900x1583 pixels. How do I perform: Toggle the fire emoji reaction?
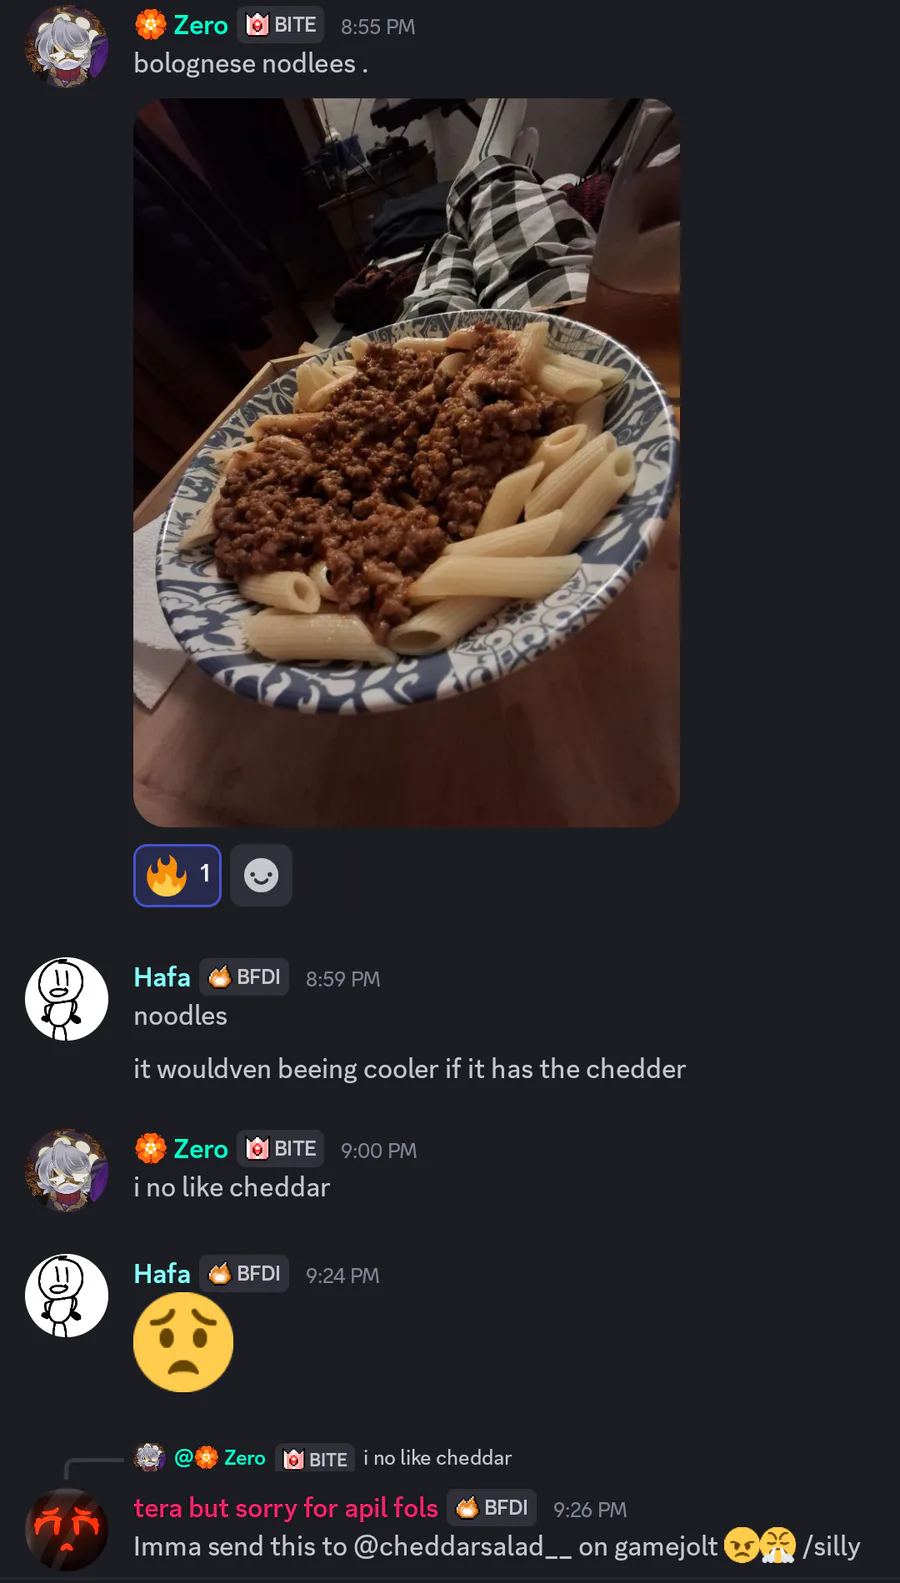tap(178, 875)
